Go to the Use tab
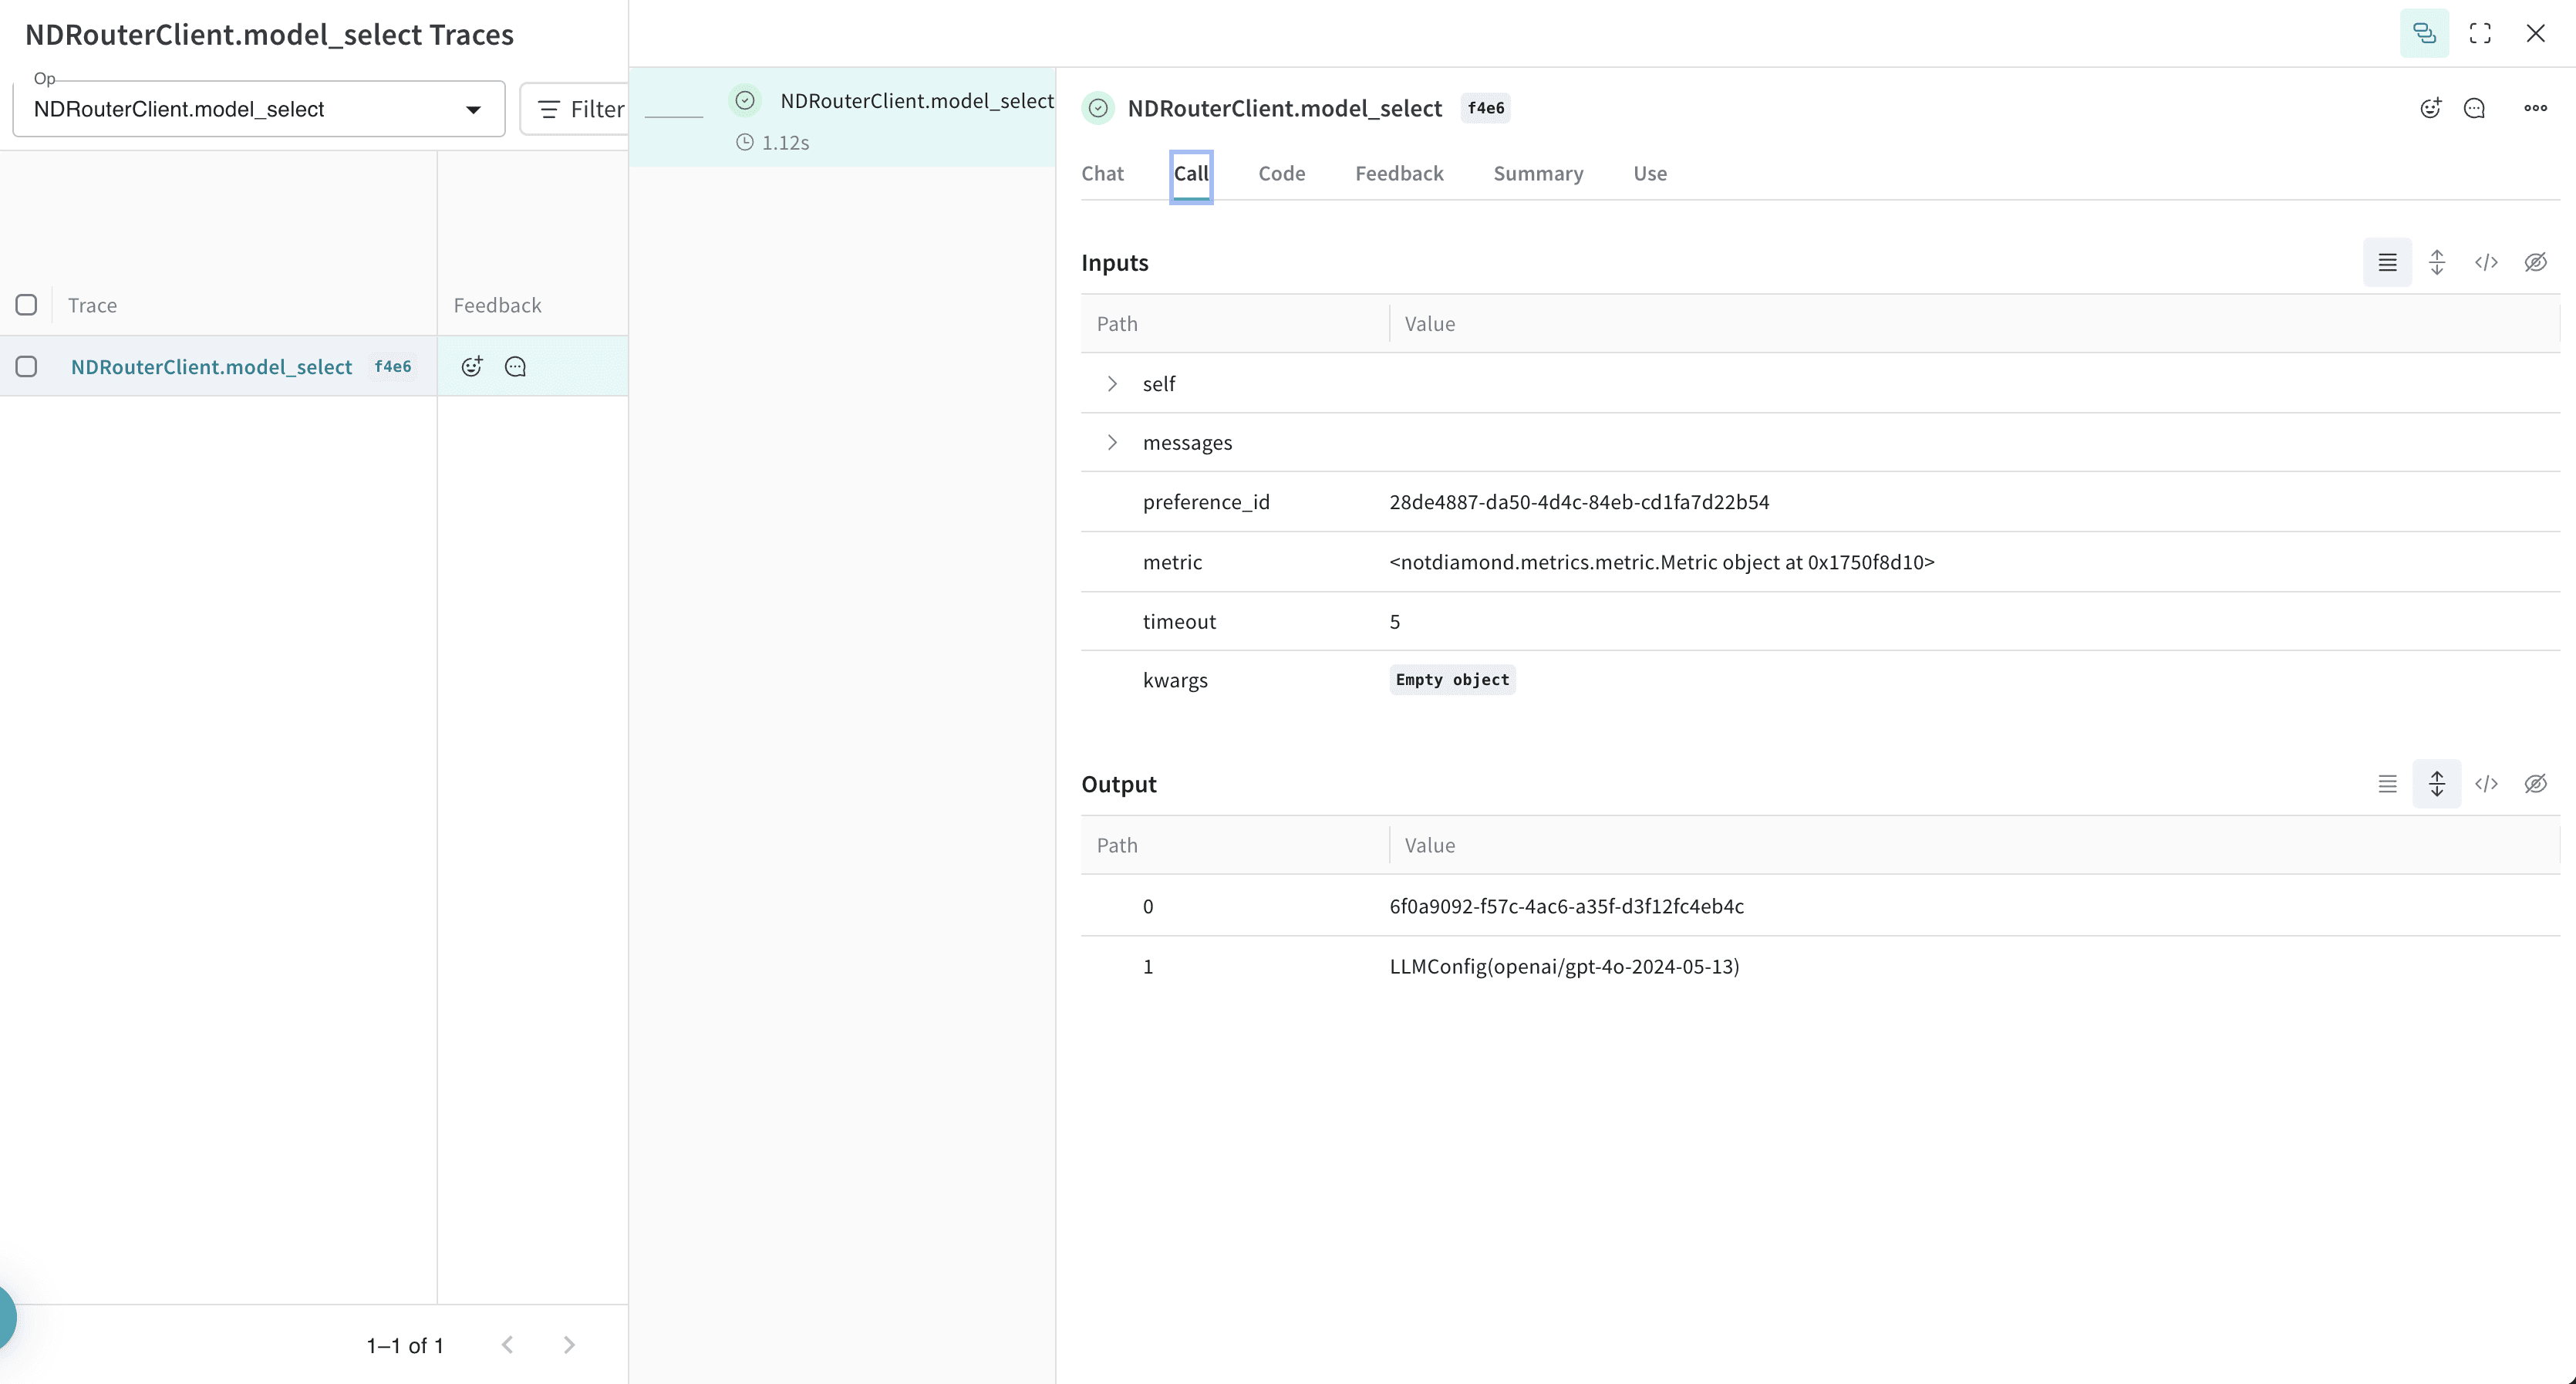The image size is (2576, 1384). [1650, 174]
